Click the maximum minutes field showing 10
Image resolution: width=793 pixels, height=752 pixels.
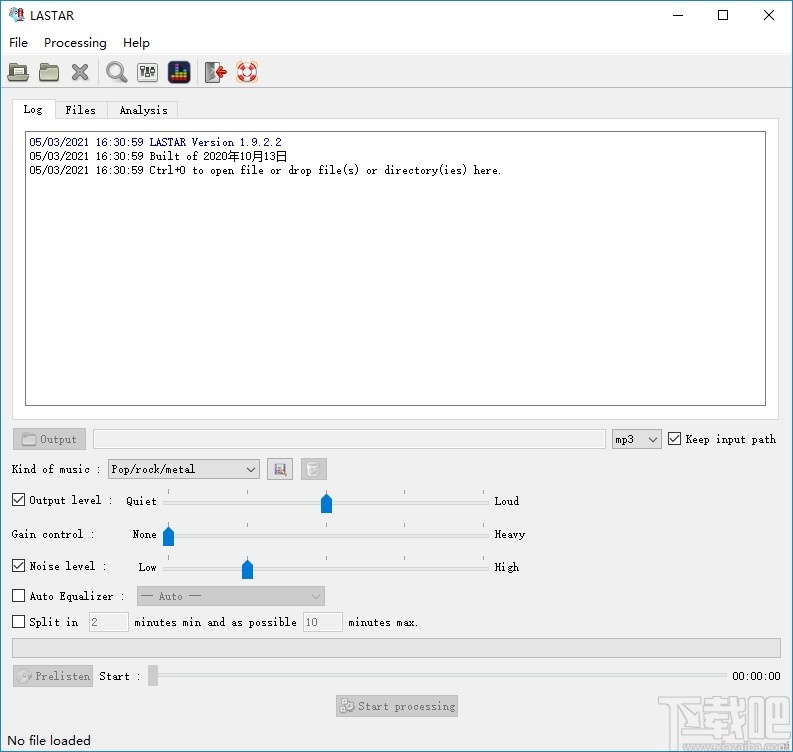tap(323, 622)
